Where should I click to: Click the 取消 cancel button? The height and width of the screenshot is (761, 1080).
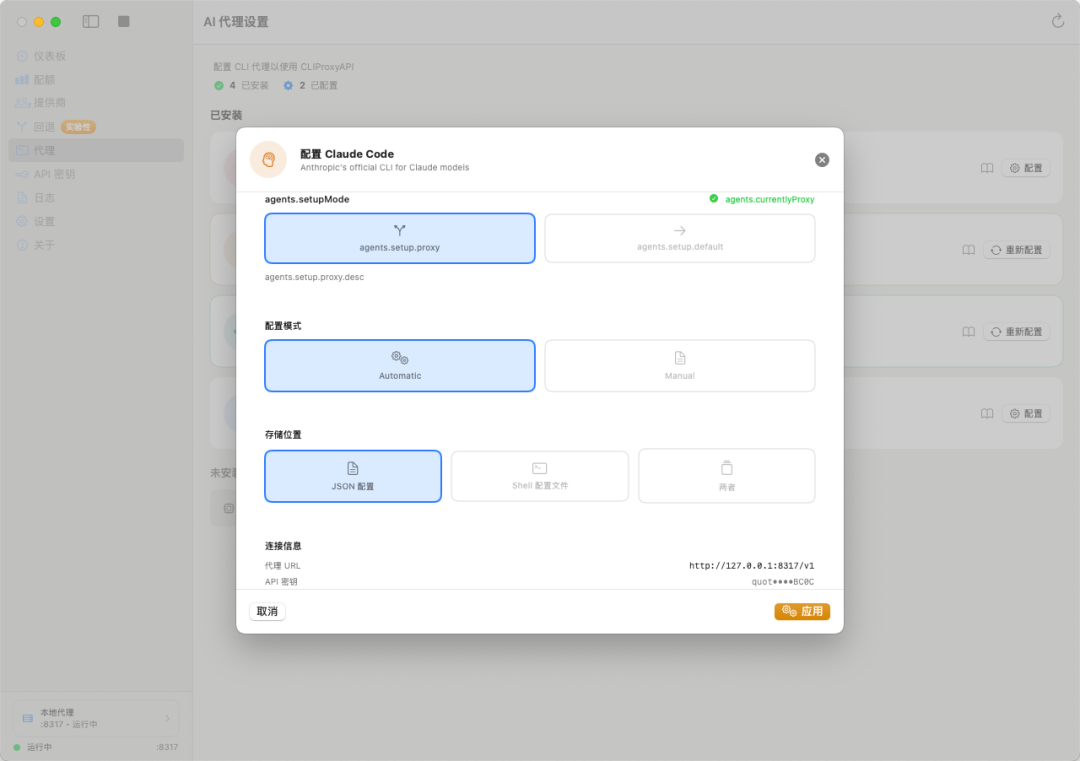pos(267,611)
